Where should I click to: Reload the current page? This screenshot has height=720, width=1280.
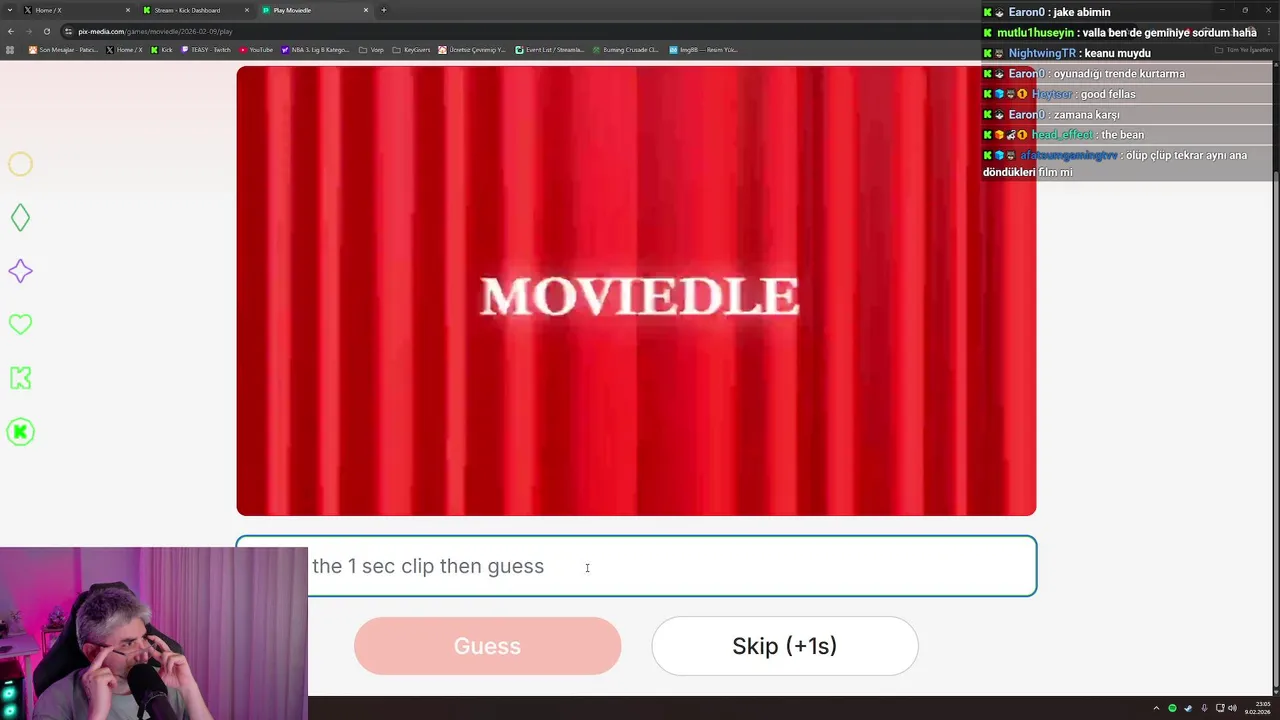[46, 31]
